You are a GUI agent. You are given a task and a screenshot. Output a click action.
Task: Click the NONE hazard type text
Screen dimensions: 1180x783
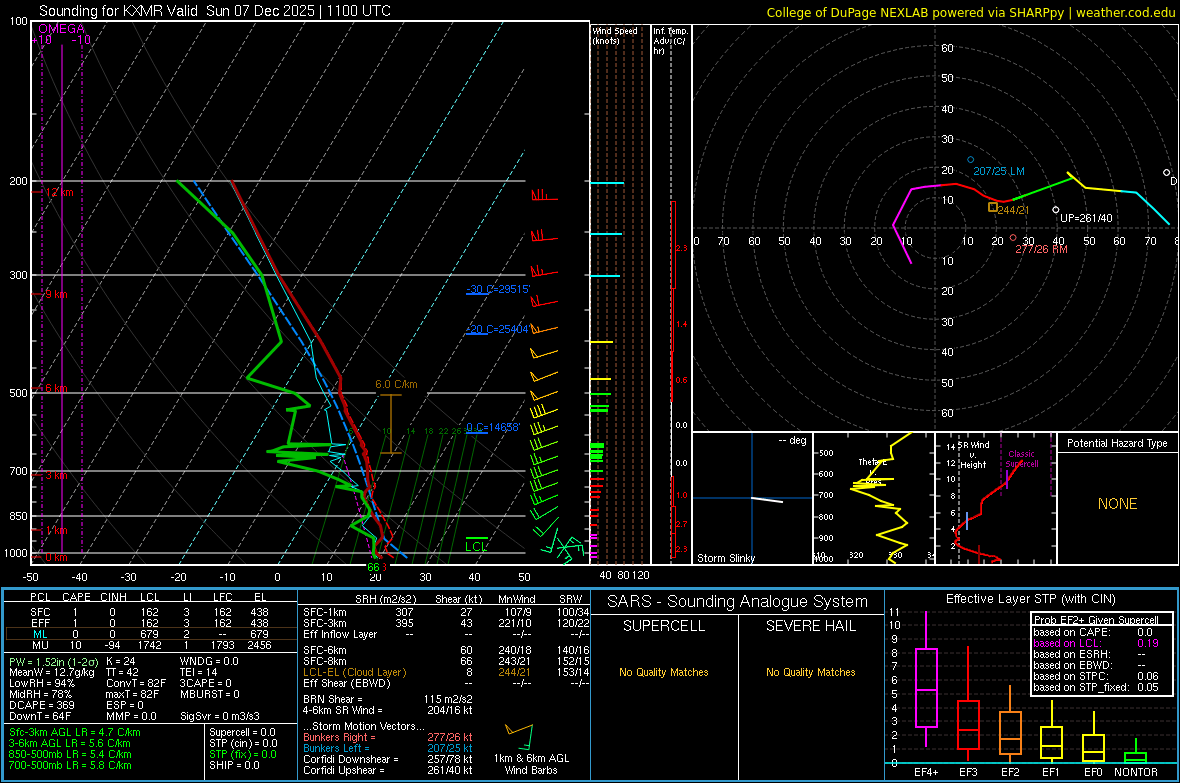coord(1117,504)
